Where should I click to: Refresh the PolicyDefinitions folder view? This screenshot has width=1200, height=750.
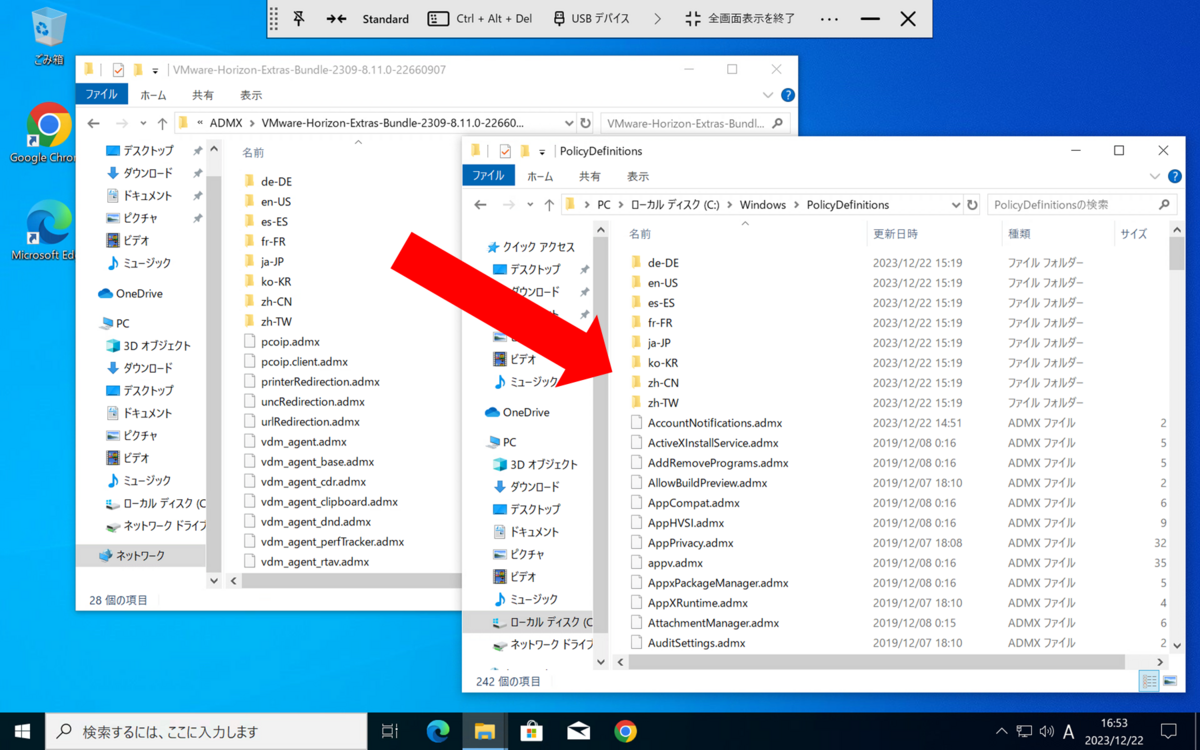[x=972, y=204]
